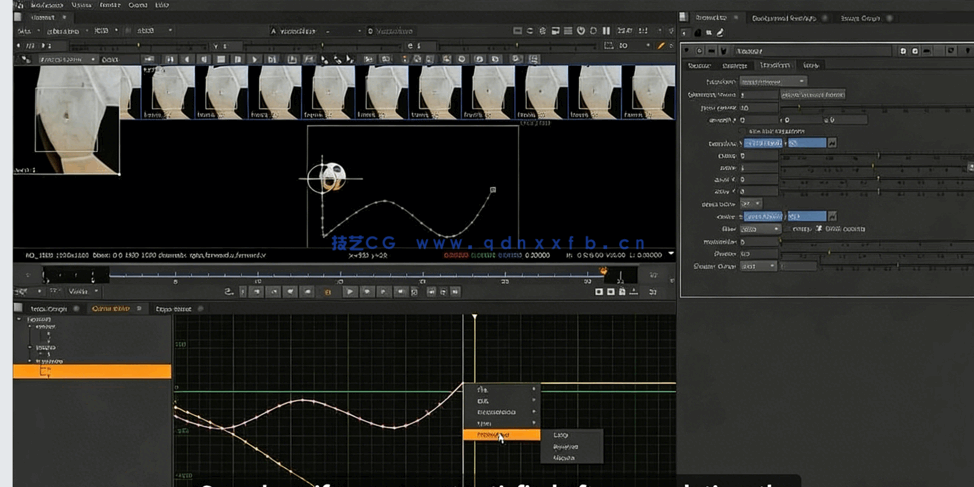
Task: Toggle the clamp checkbox
Action: [786, 229]
